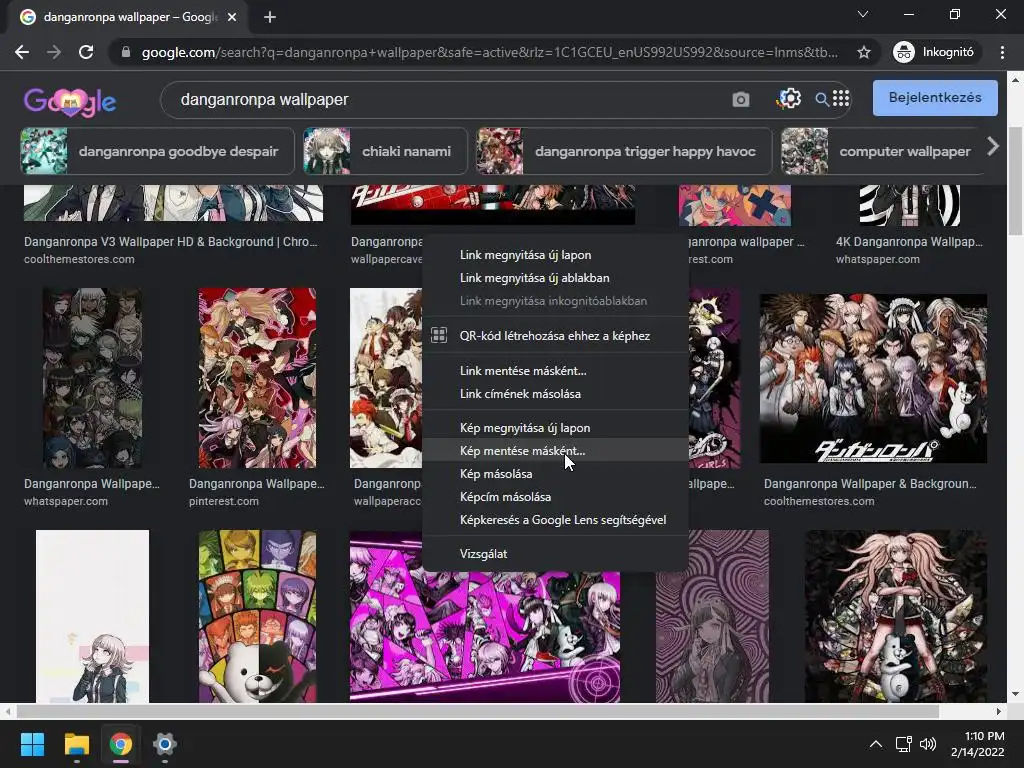
Task: Close the danganronpa wallpaper tab
Action: tap(232, 17)
